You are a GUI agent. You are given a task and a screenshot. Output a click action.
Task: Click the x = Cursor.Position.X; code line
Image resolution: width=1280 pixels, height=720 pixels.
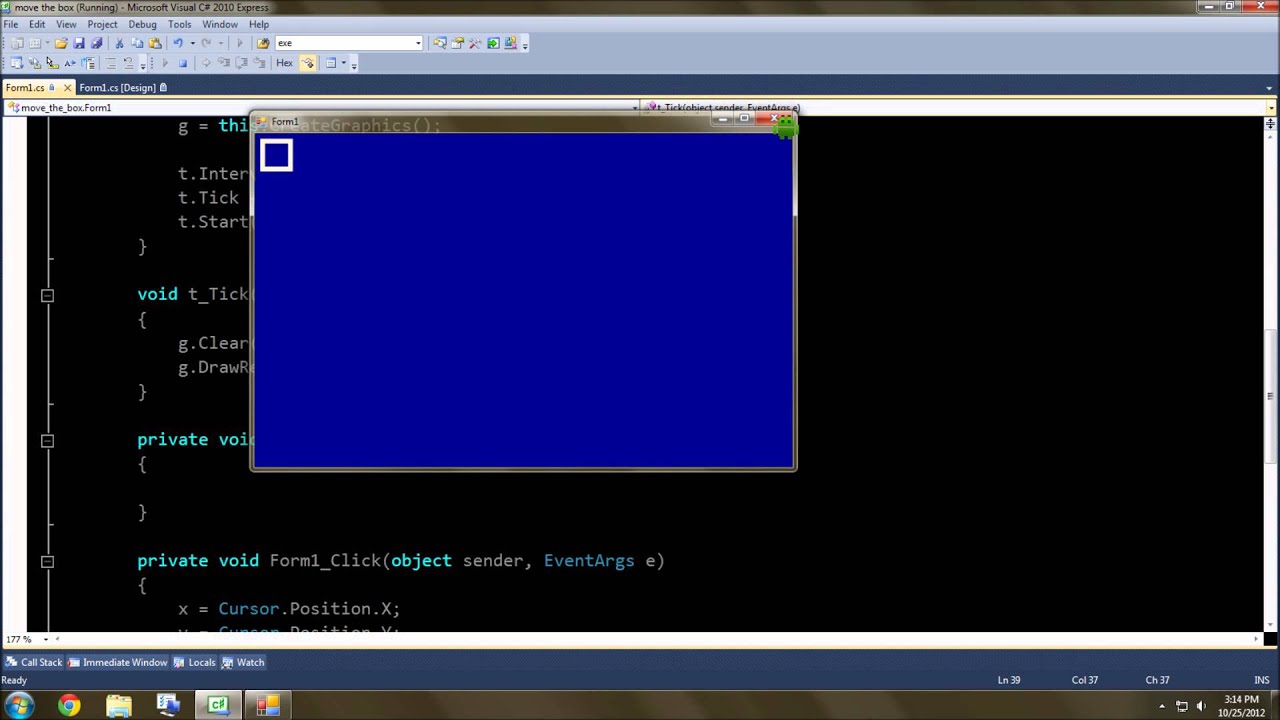point(289,609)
